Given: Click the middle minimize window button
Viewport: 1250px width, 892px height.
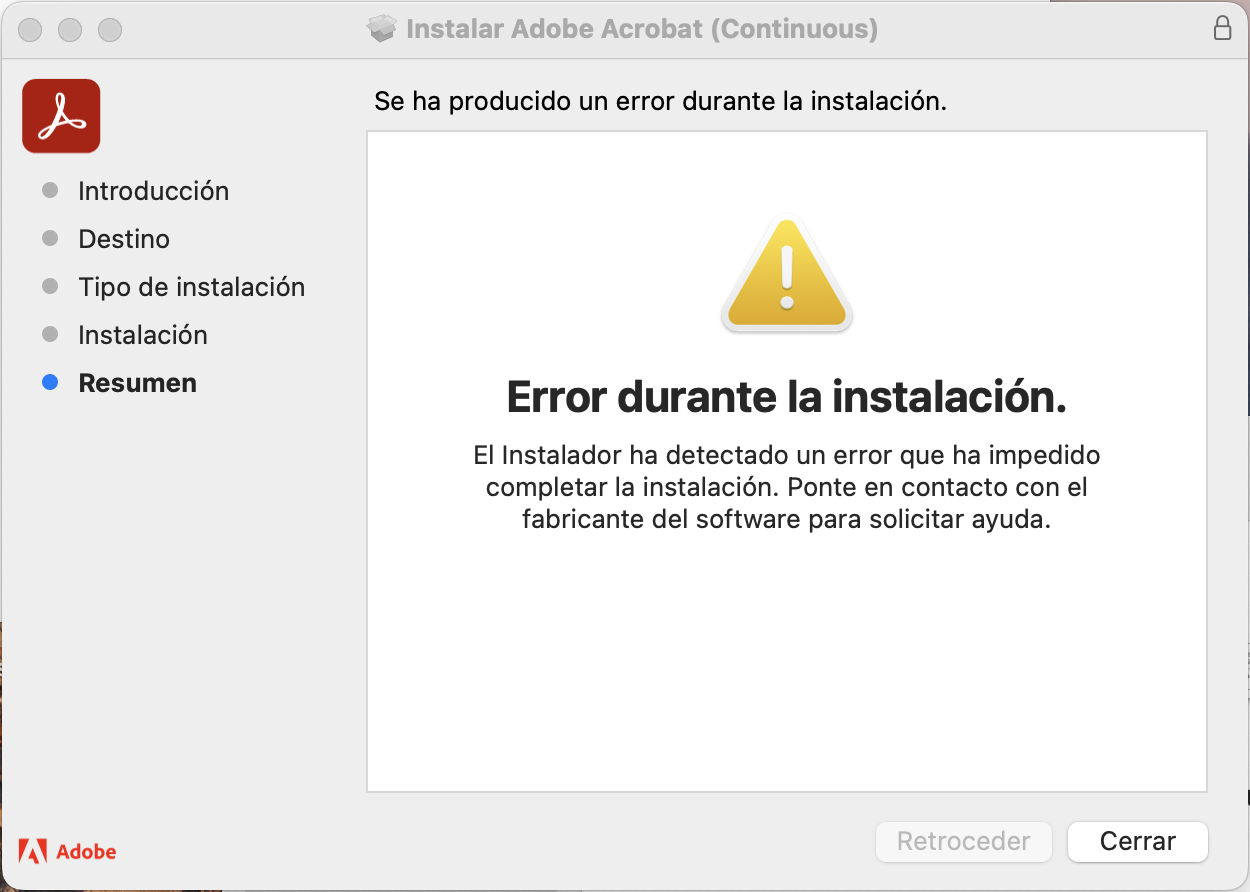Looking at the screenshot, I should point(70,30).
